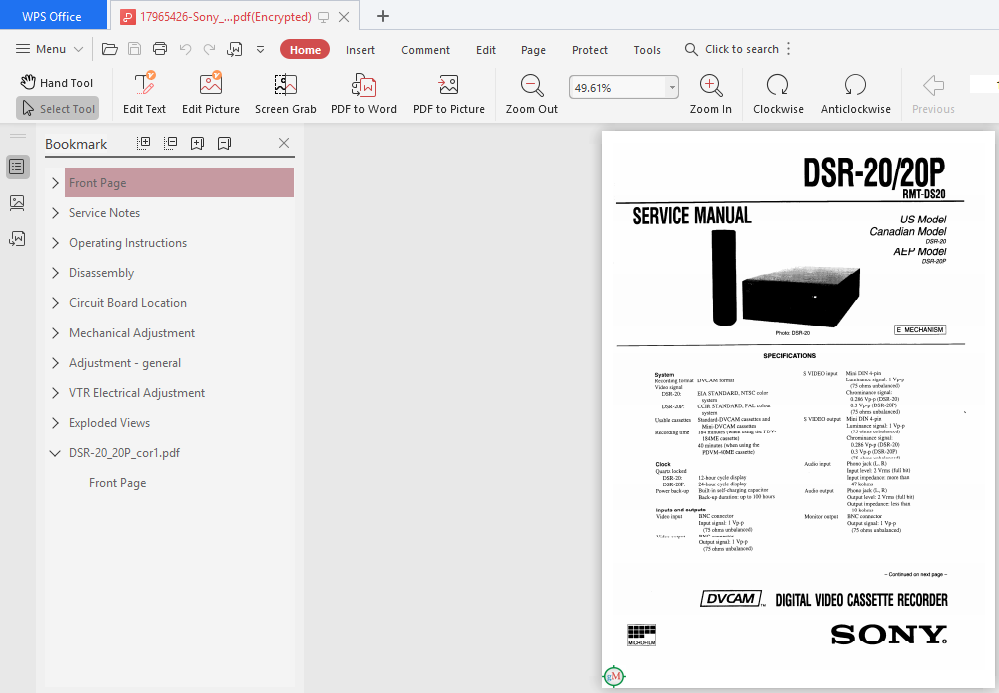999x693 pixels.
Task: Expand the Disassembly bookmark
Action: pyautogui.click(x=55, y=273)
